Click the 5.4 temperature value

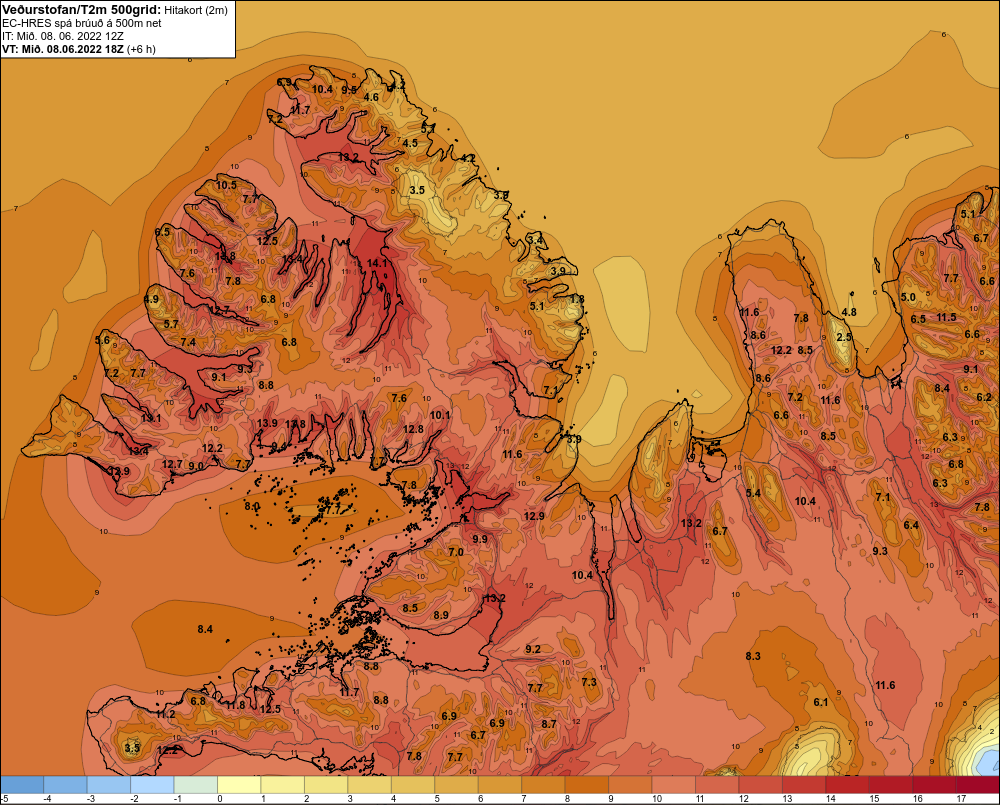coord(753,493)
